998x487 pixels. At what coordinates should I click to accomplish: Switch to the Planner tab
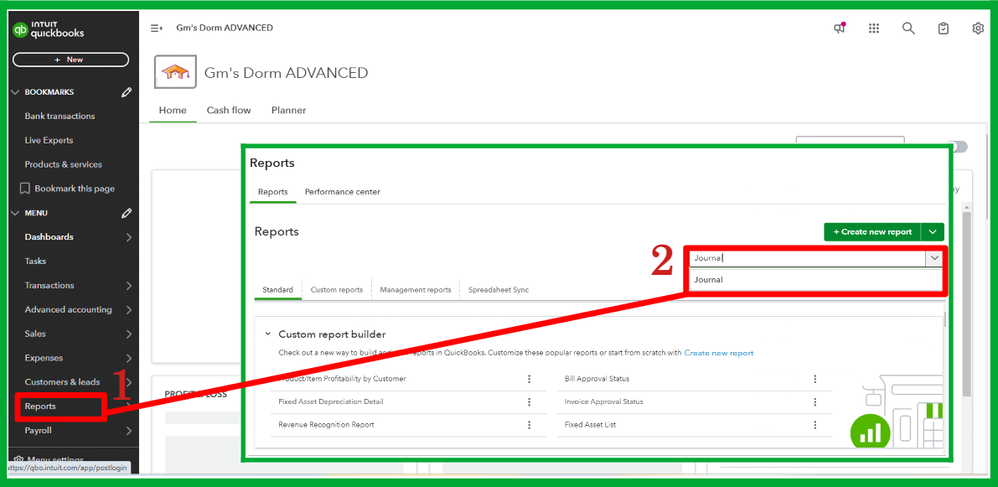tap(288, 110)
